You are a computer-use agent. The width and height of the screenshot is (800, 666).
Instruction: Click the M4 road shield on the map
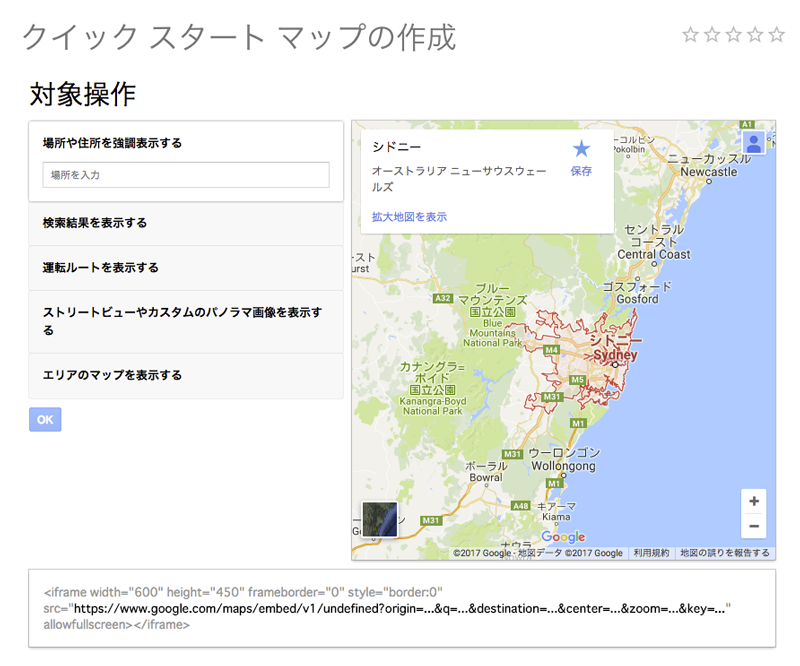pyautogui.click(x=552, y=350)
